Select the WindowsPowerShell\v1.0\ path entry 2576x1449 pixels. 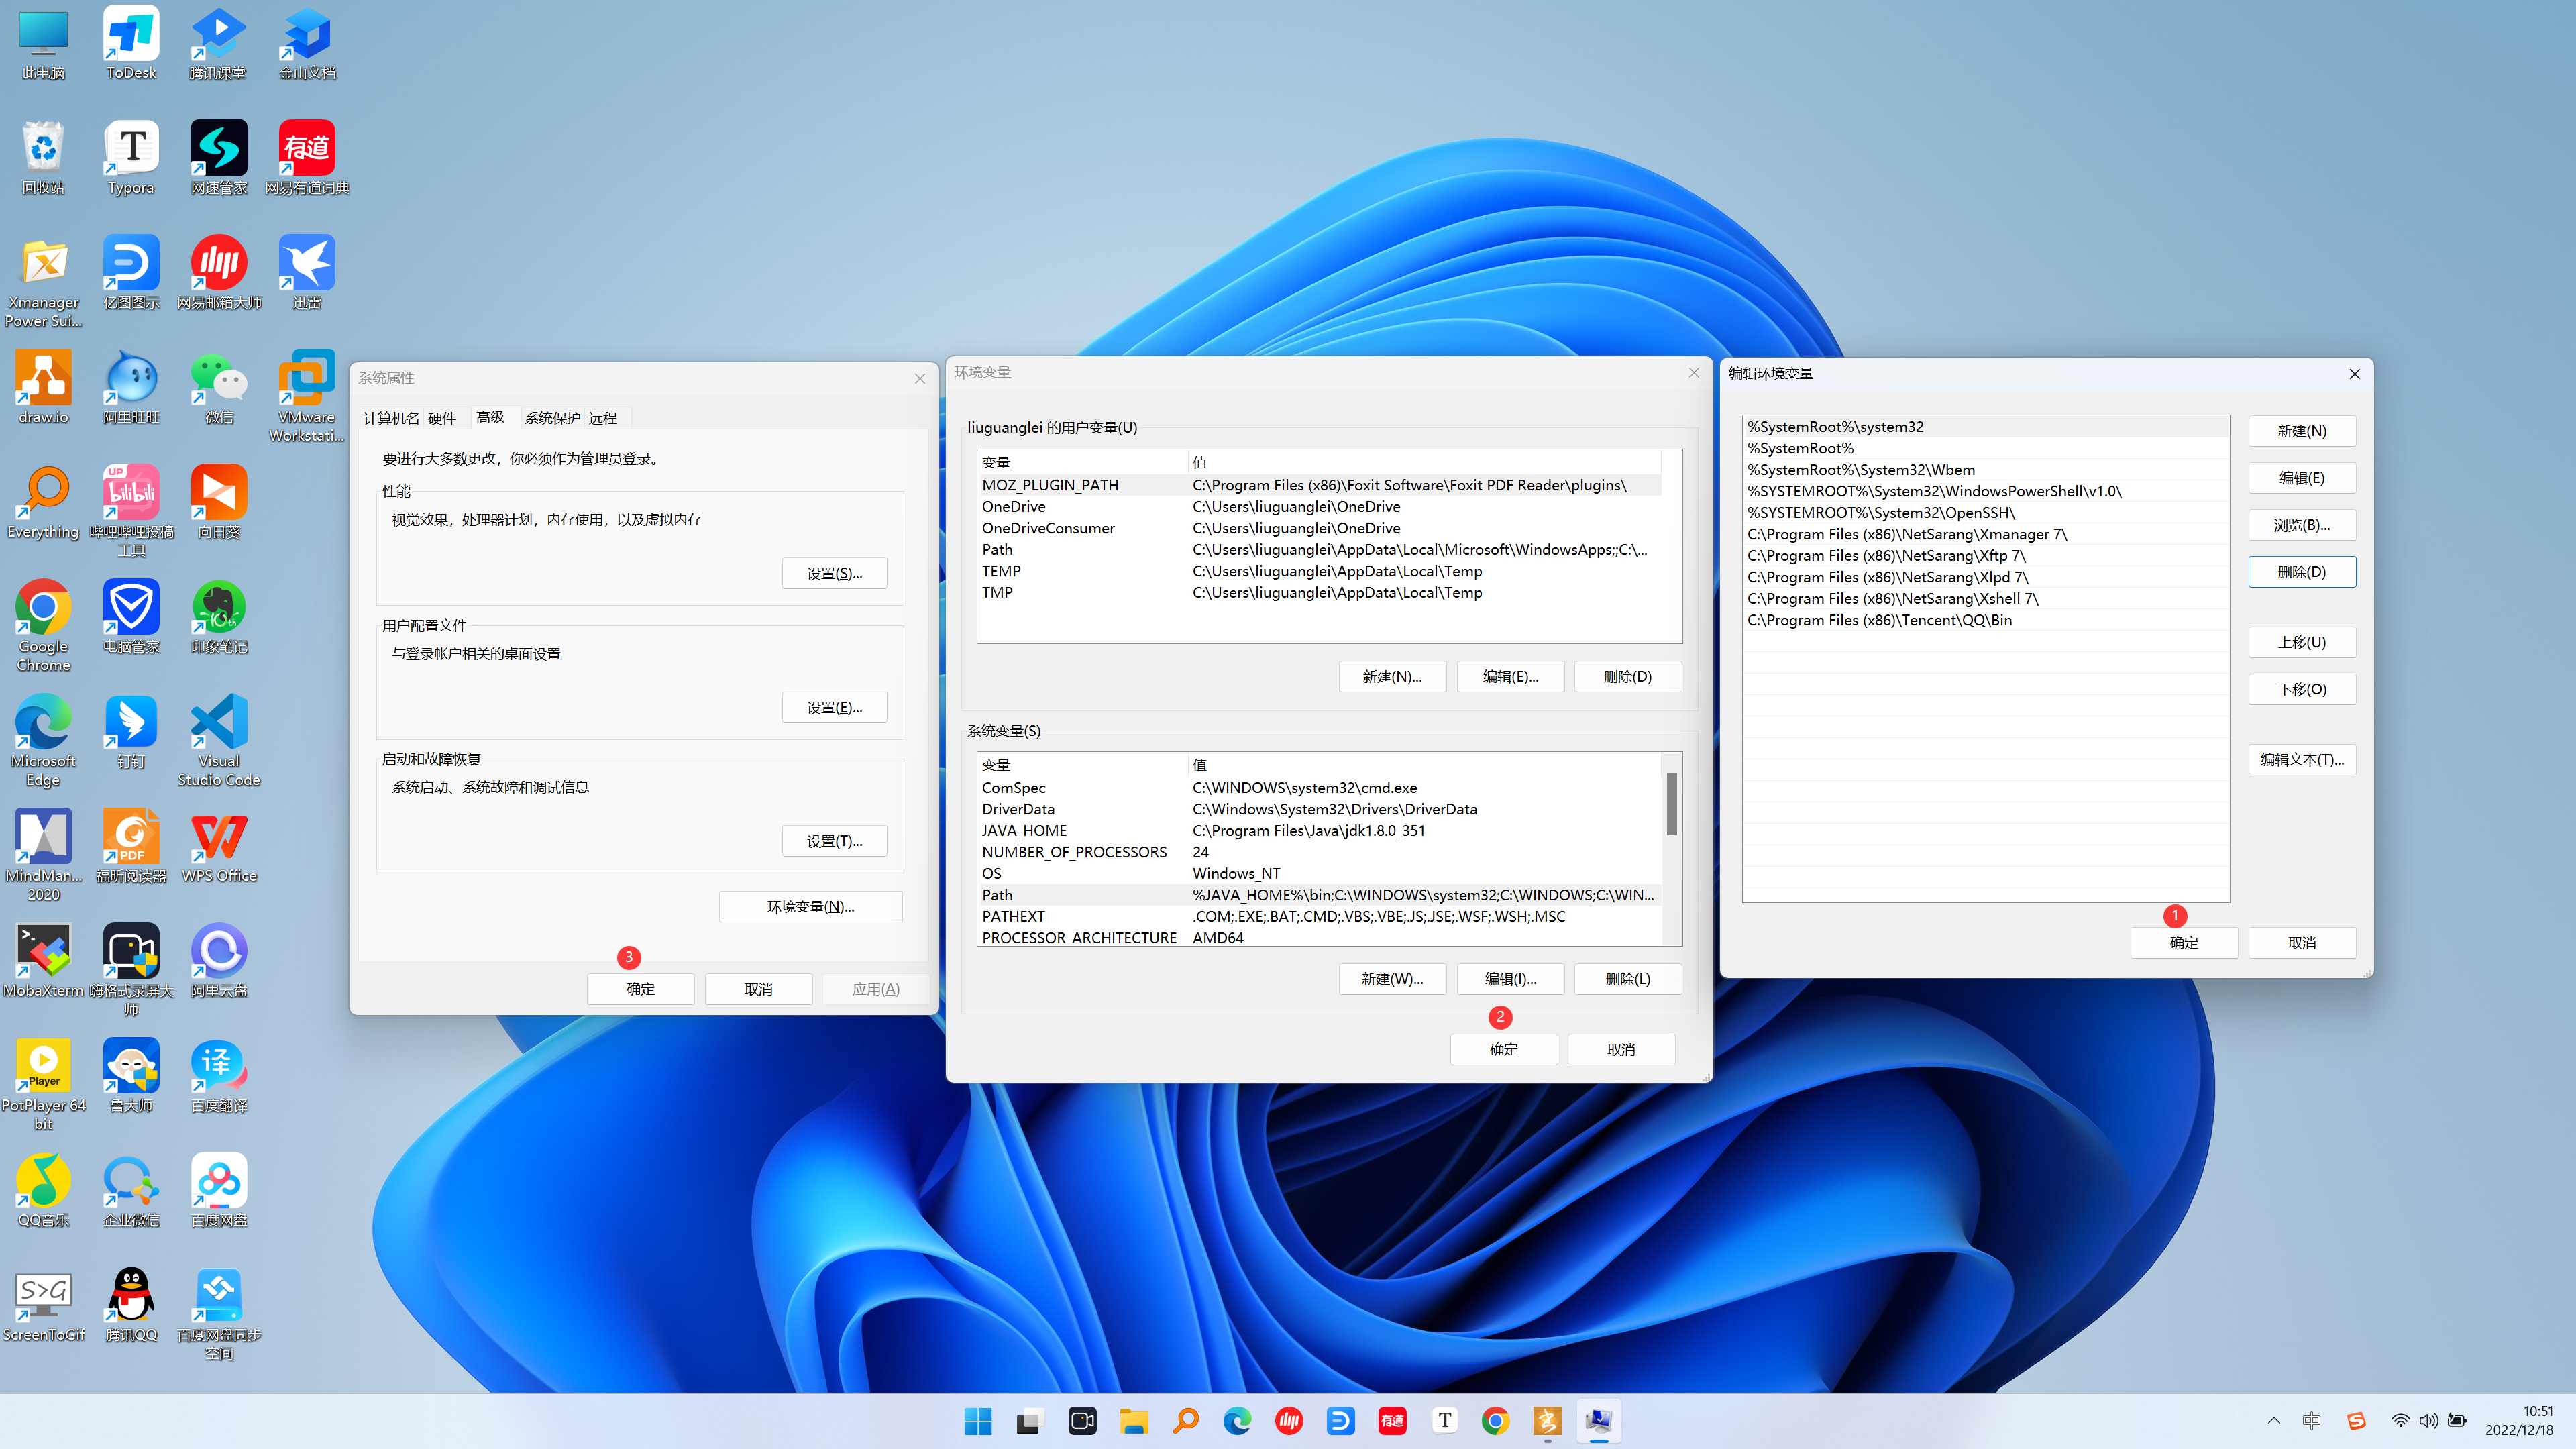(1985, 491)
